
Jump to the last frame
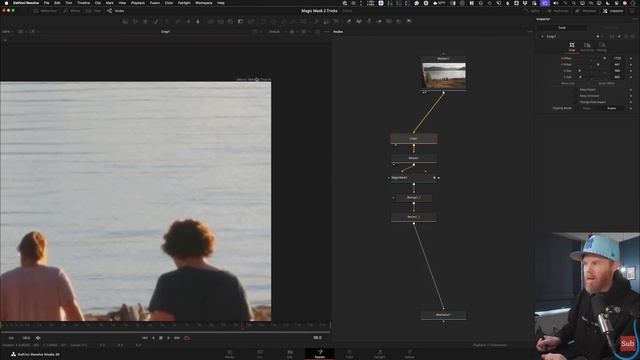[177, 338]
